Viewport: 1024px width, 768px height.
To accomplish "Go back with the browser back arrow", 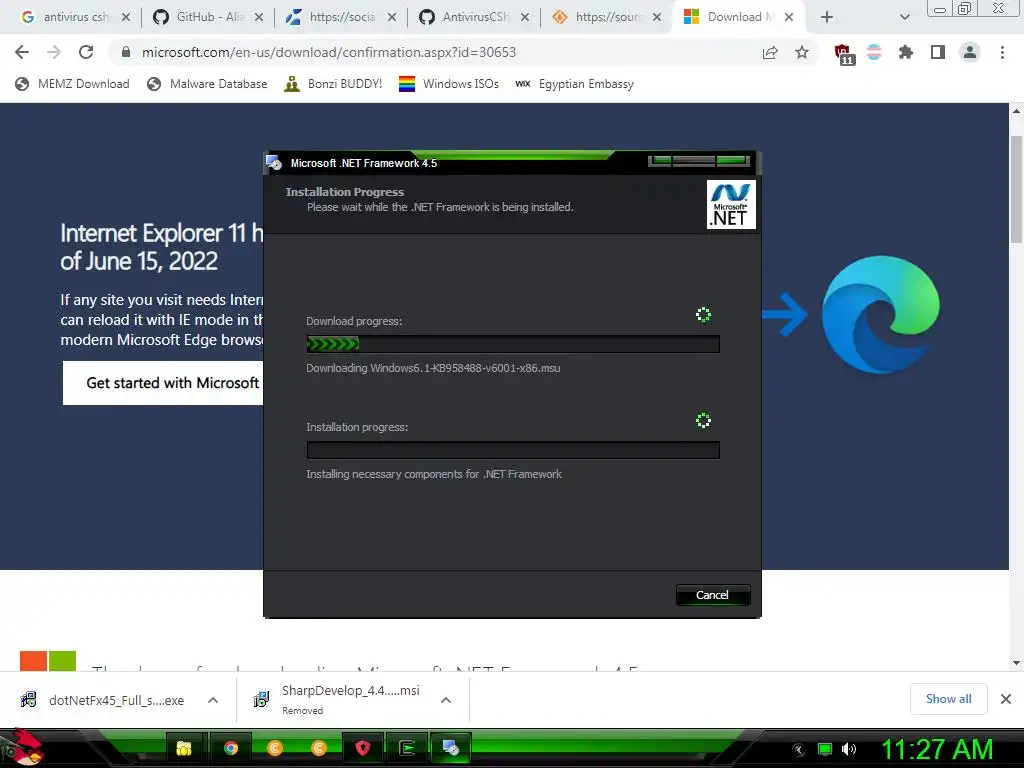I will [22, 52].
